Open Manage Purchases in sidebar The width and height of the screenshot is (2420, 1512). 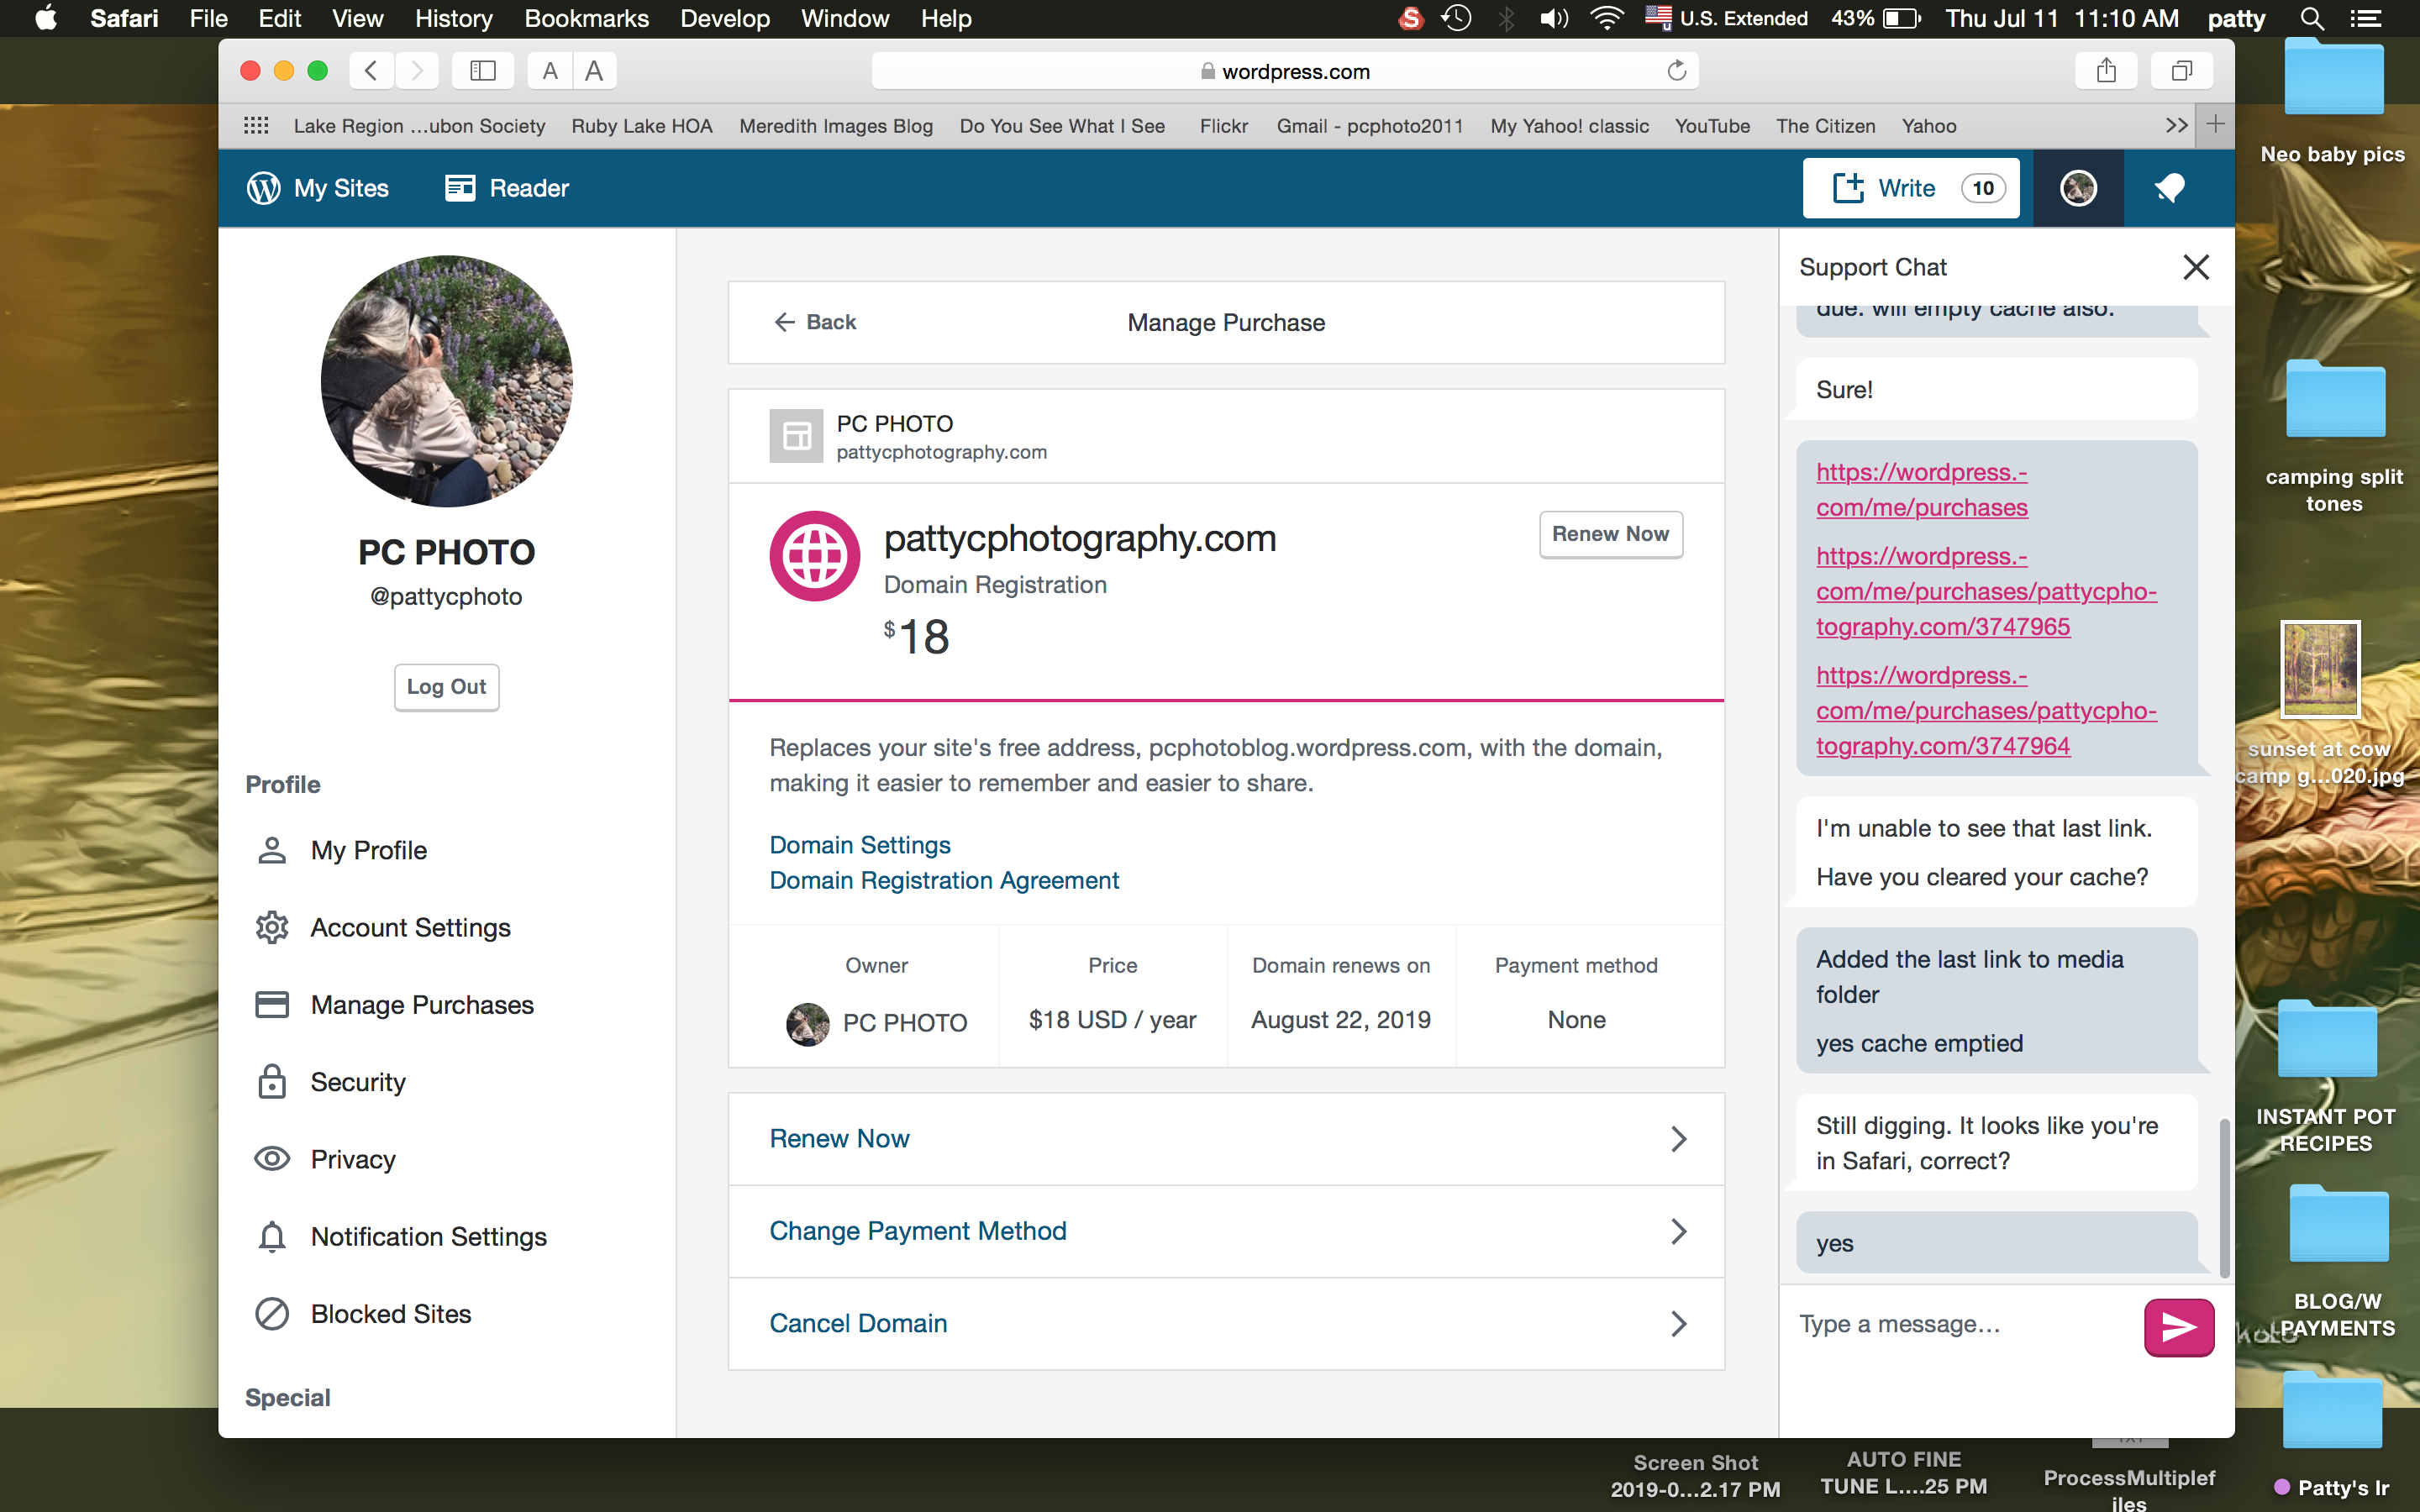tap(421, 1005)
